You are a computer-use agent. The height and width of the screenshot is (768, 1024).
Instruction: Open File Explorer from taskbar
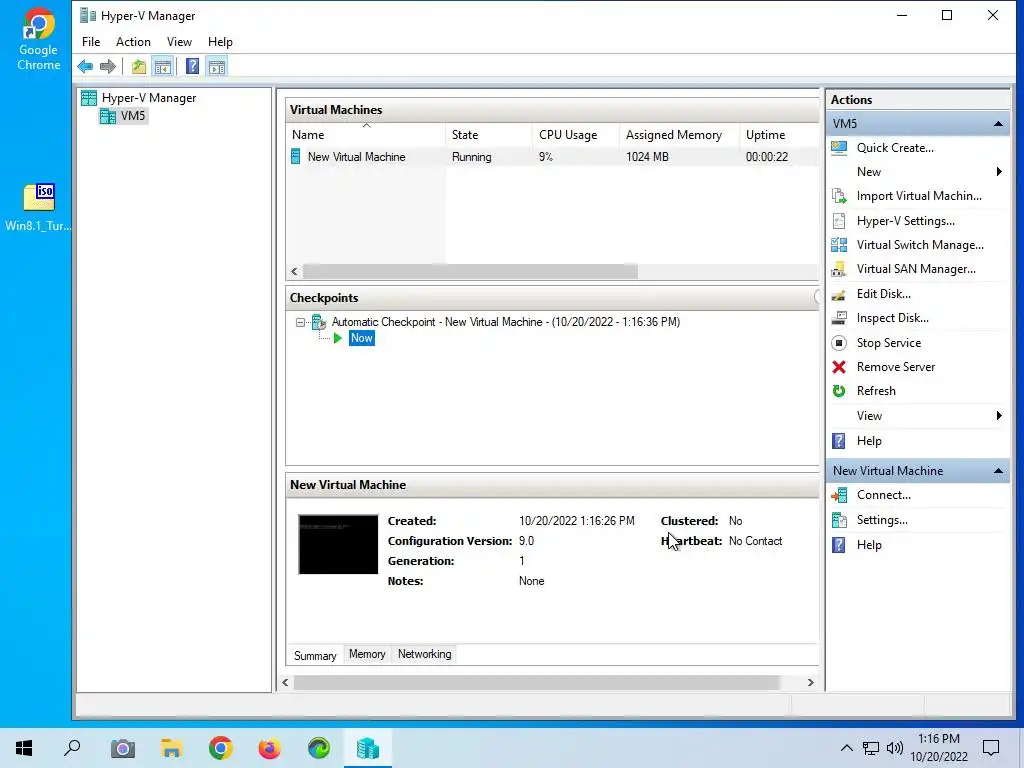[172, 748]
